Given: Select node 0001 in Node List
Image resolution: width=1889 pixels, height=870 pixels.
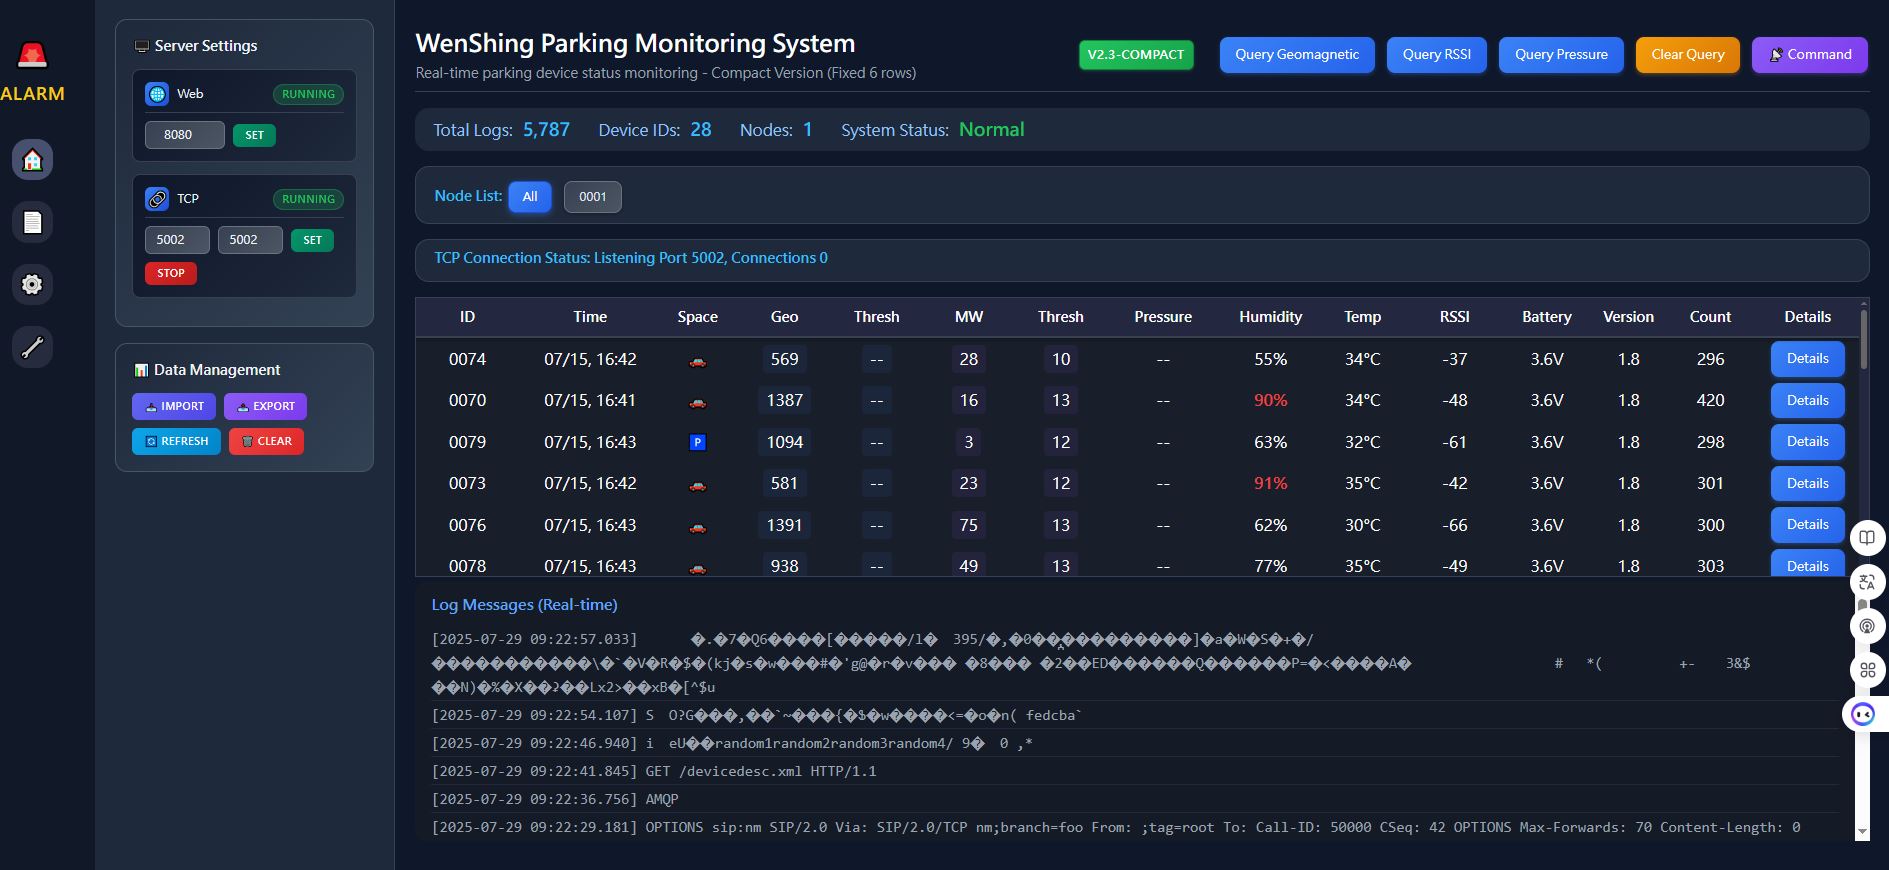Looking at the screenshot, I should pyautogui.click(x=592, y=197).
